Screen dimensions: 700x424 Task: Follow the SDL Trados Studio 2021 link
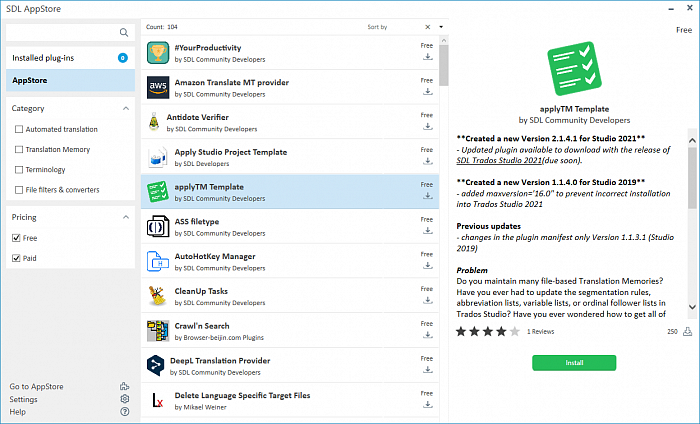point(499,161)
